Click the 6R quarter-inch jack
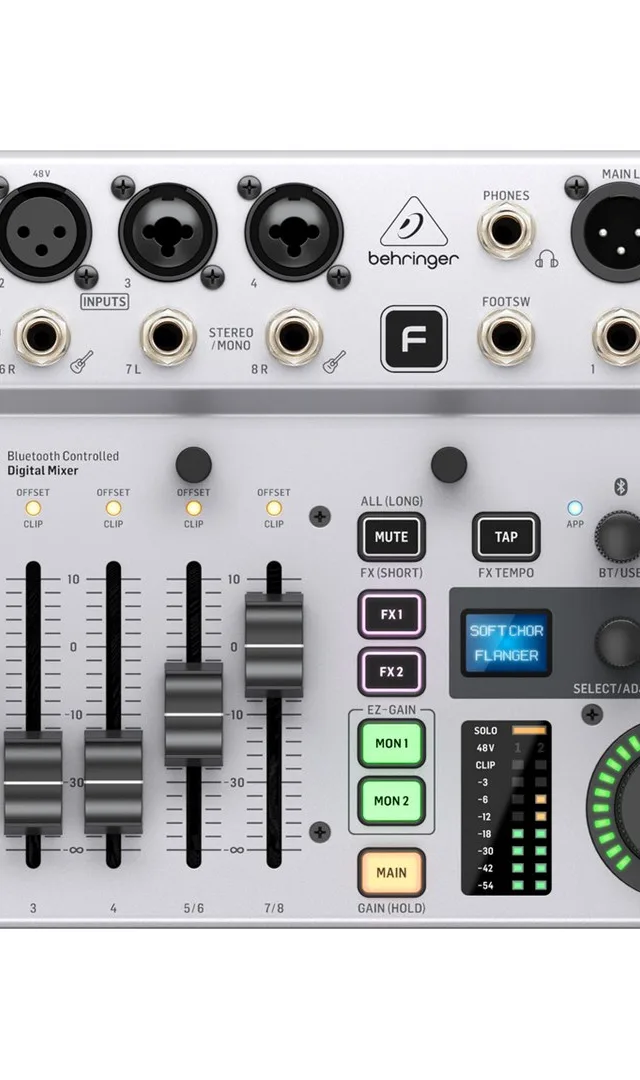The width and height of the screenshot is (640, 1080). 42,338
